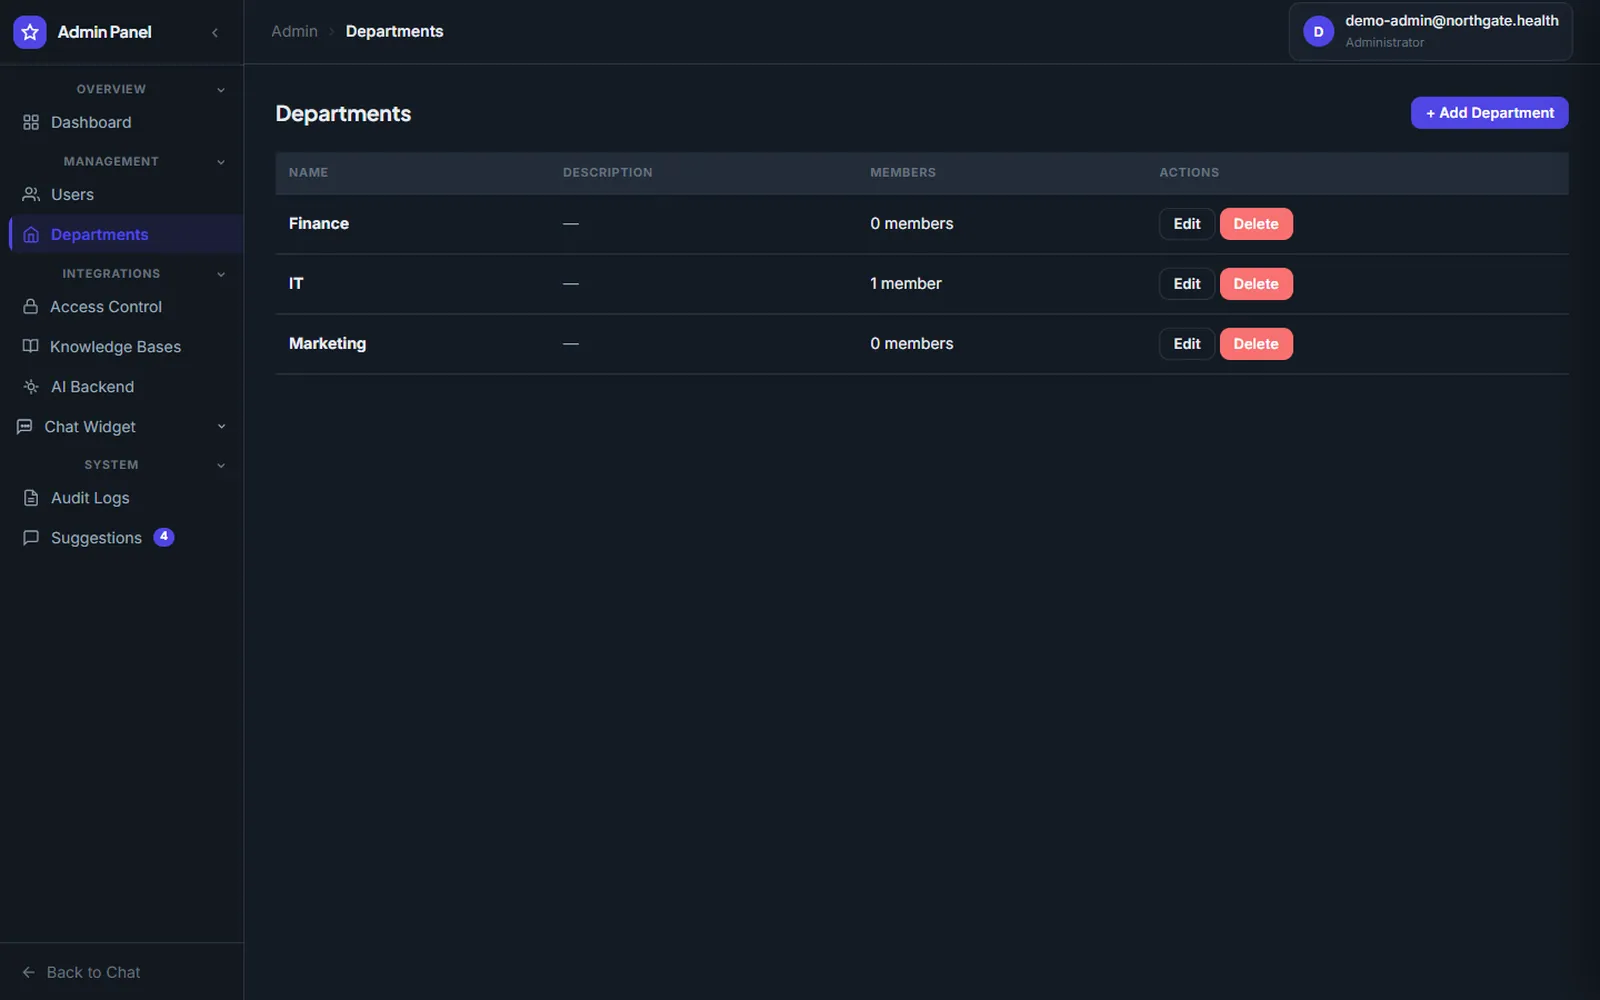
Task: Delete the Marketing department
Action: (x=1256, y=344)
